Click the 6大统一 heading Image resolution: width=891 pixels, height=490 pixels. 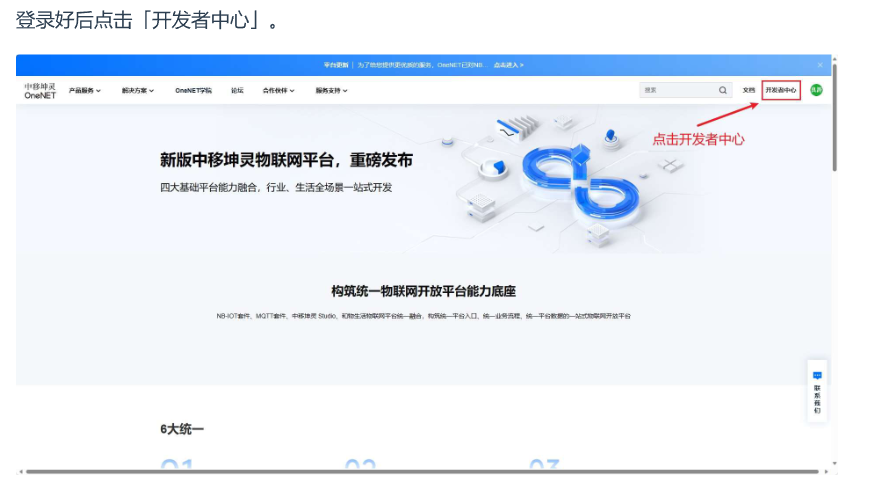tap(182, 429)
